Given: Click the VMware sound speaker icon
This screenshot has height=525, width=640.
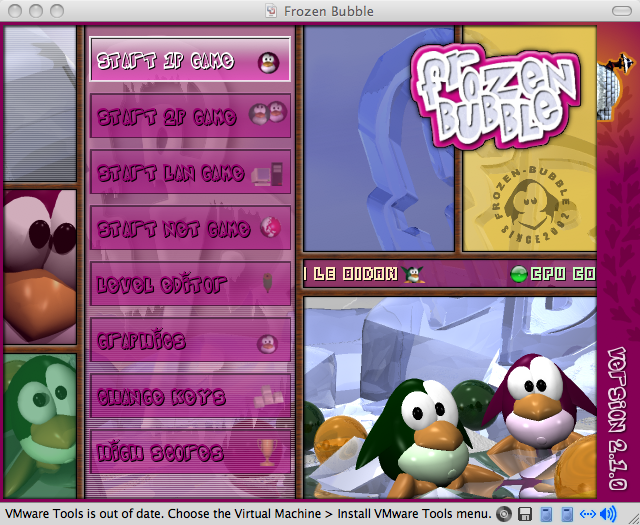Looking at the screenshot, I should coord(608,514).
